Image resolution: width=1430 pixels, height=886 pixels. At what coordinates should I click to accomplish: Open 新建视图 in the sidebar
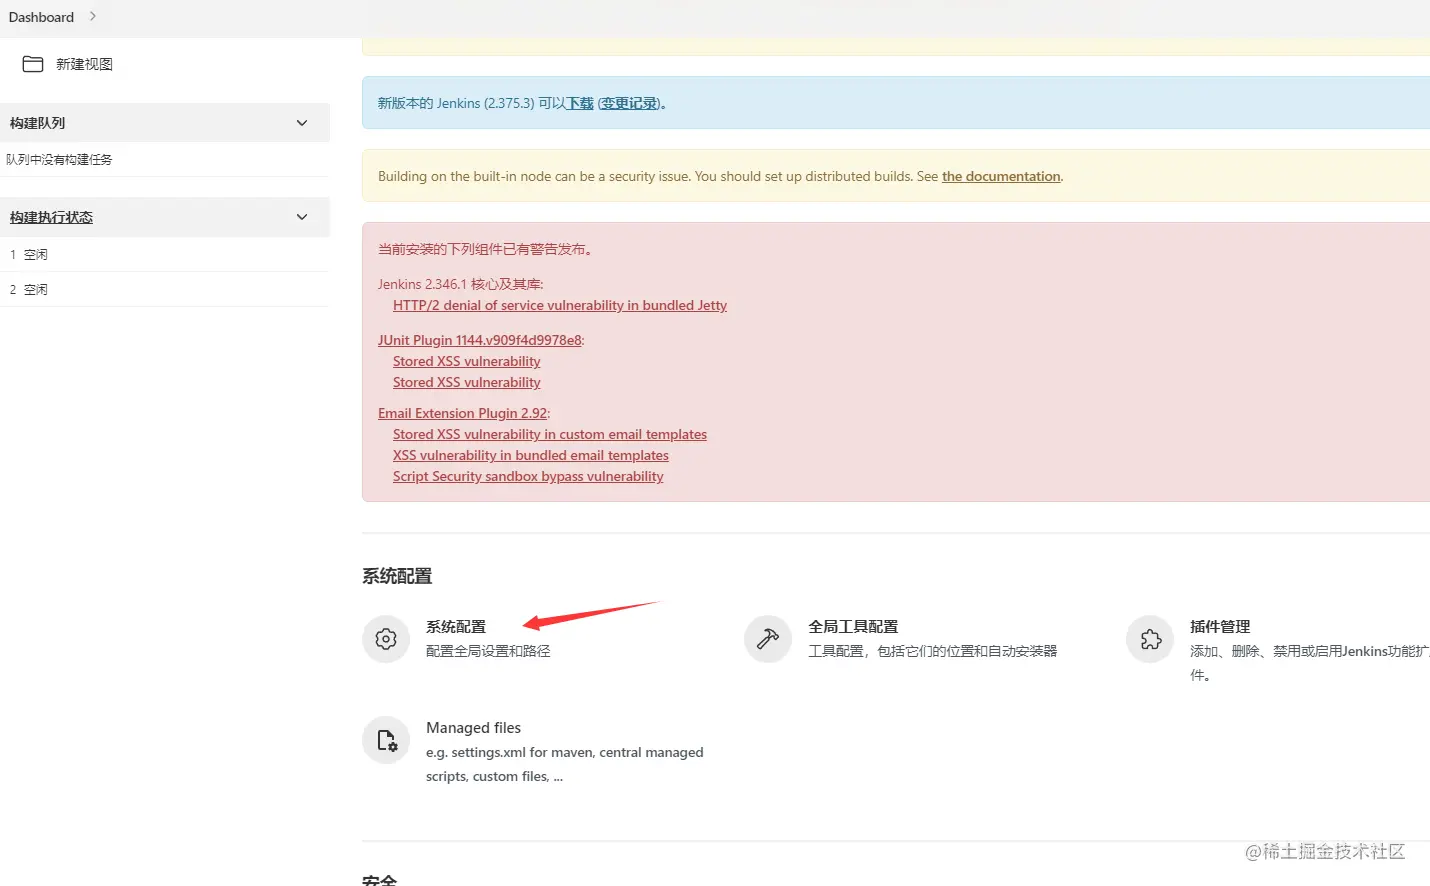click(84, 64)
